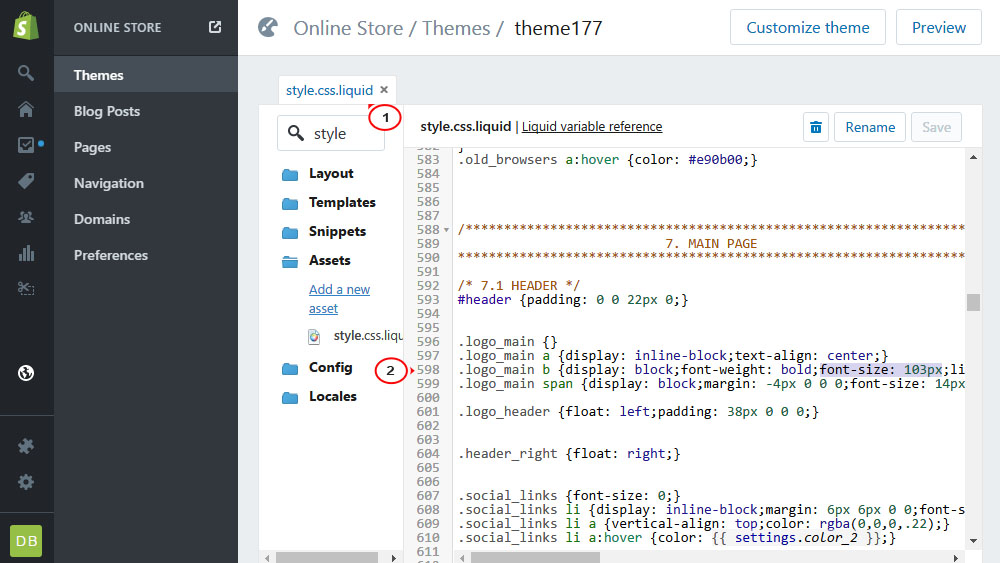This screenshot has height=563, width=1000.
Task: Open the Orders checkbox icon
Action: click(x=26, y=145)
